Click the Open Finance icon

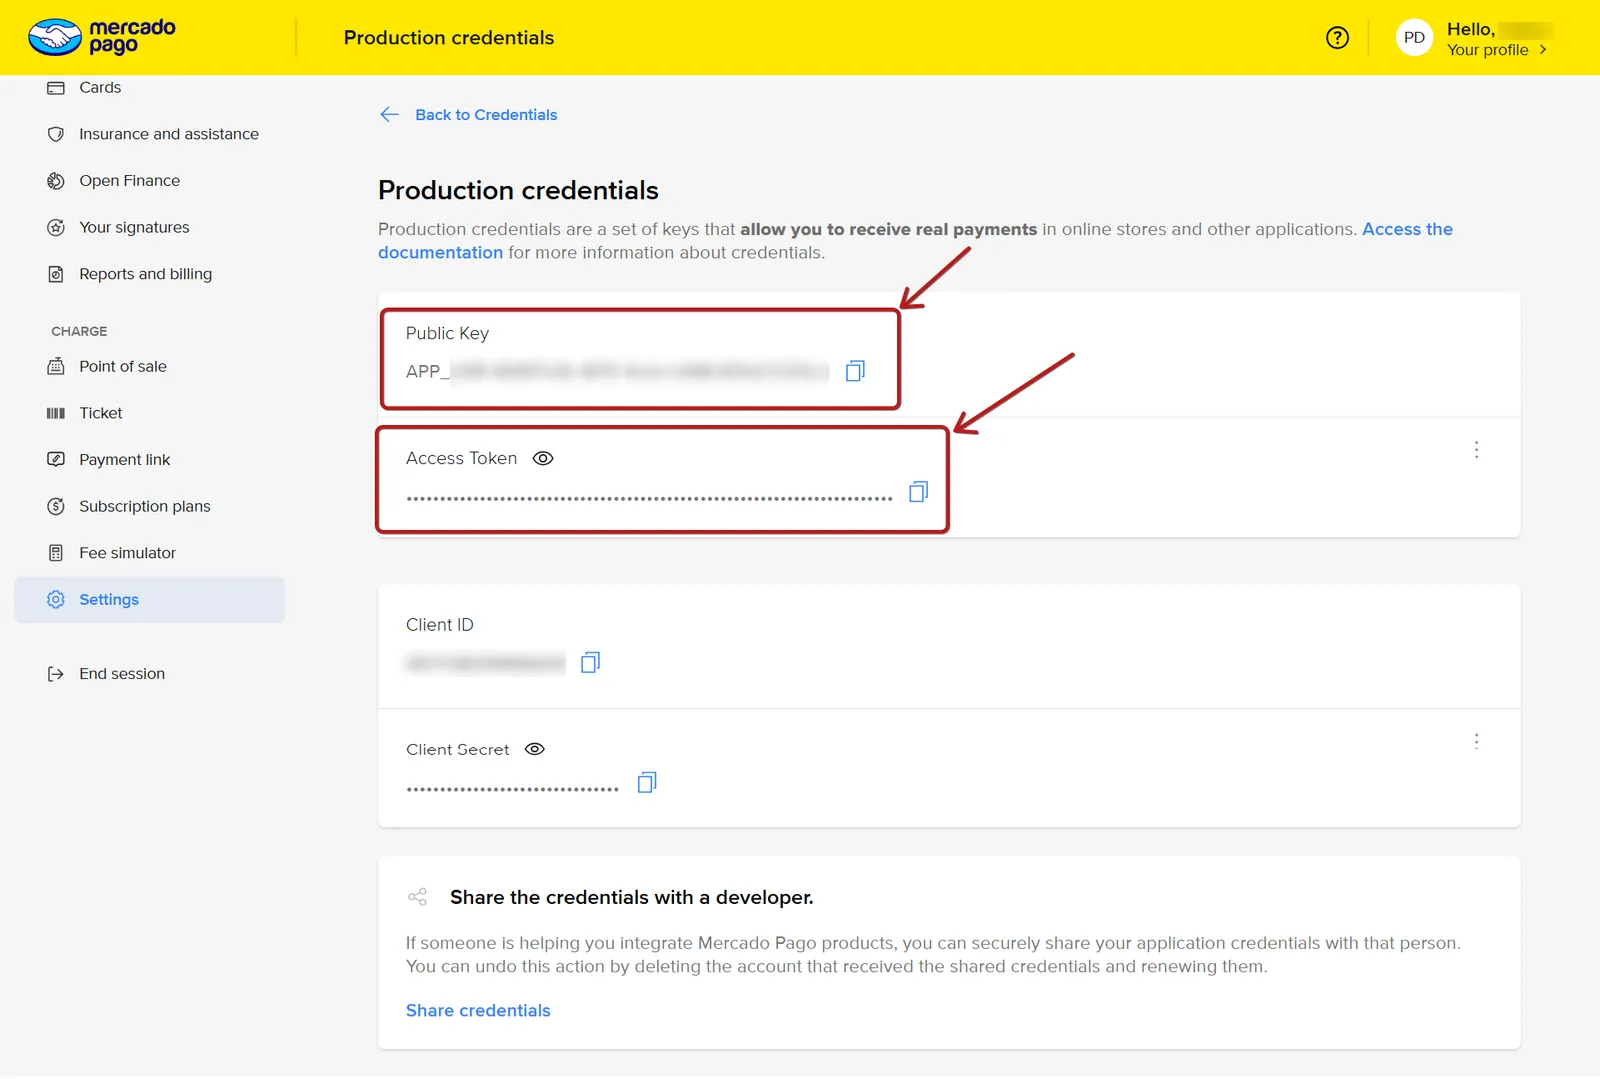pos(56,181)
